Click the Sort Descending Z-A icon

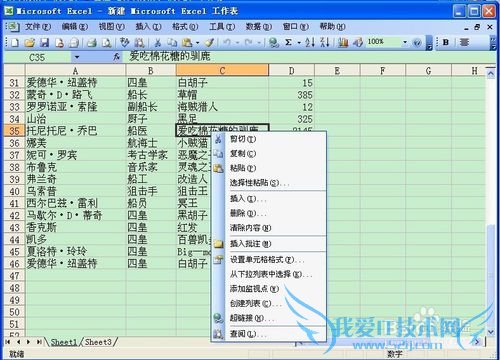click(325, 42)
